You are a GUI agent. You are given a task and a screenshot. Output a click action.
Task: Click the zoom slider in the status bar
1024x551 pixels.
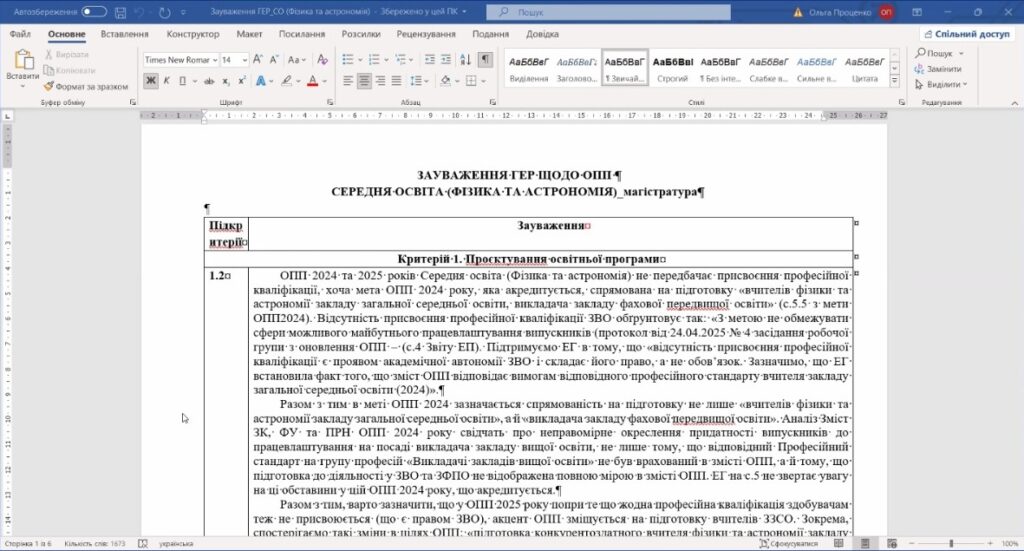point(949,543)
